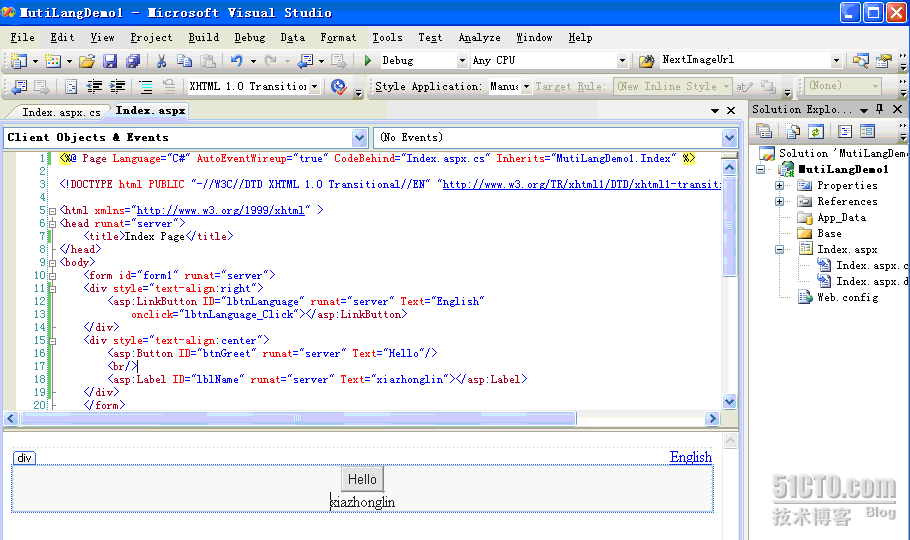Open the NextImageUrl find combo box dropdown
This screenshot has height=540, width=910.
pos(836,60)
